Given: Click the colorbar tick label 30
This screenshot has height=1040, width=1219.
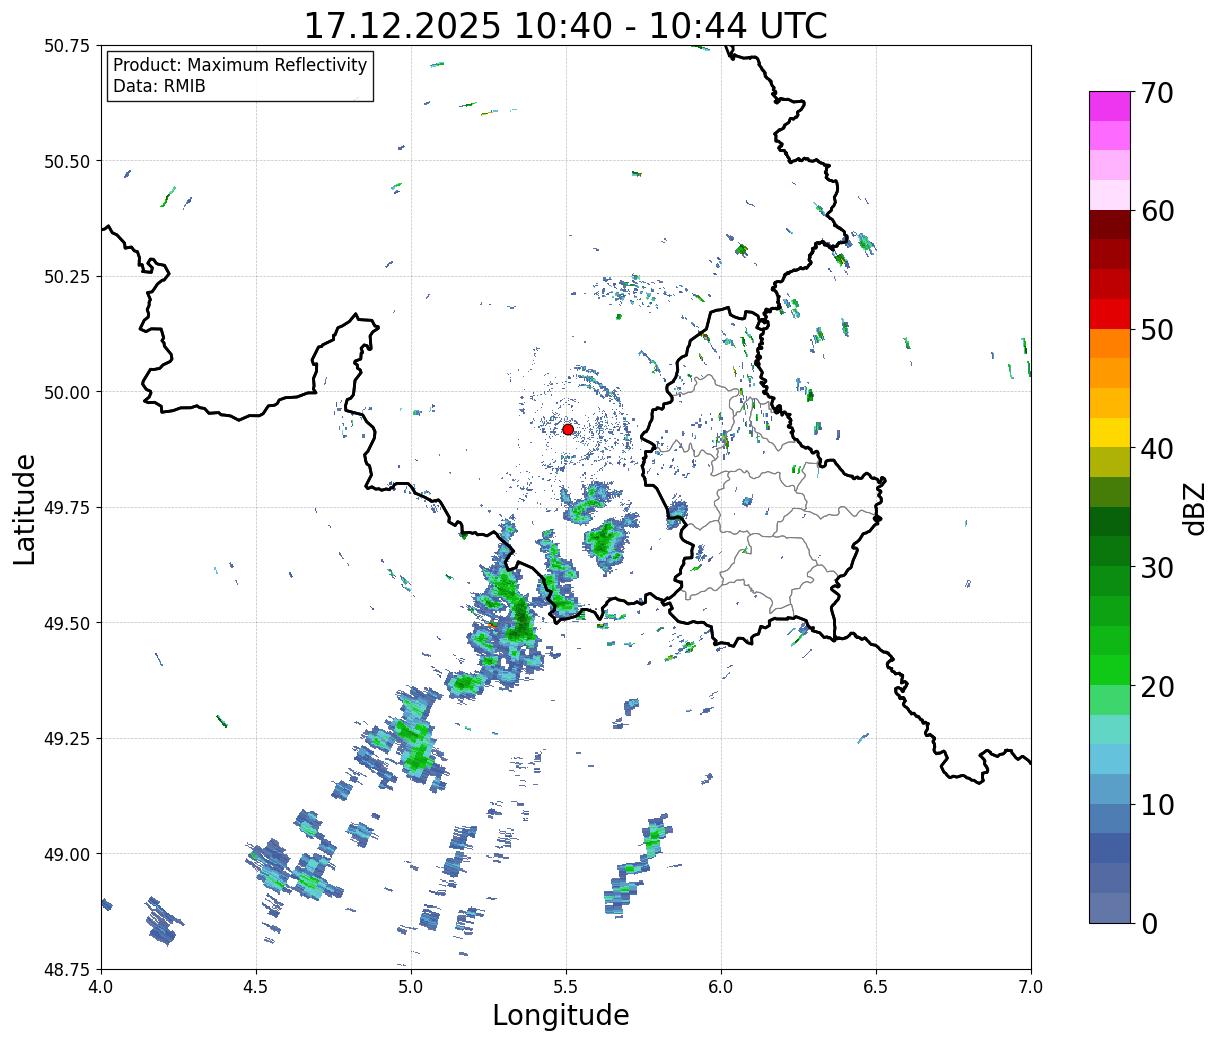Looking at the screenshot, I should tap(1156, 567).
